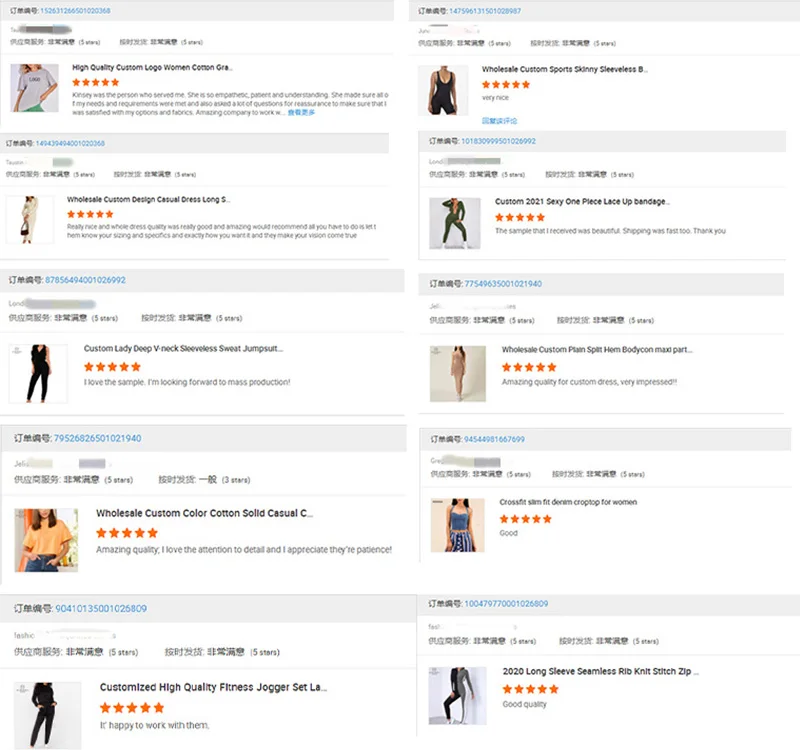This screenshot has height=750, width=800.
Task: Open order number 77549635001021940
Action: tap(503, 284)
